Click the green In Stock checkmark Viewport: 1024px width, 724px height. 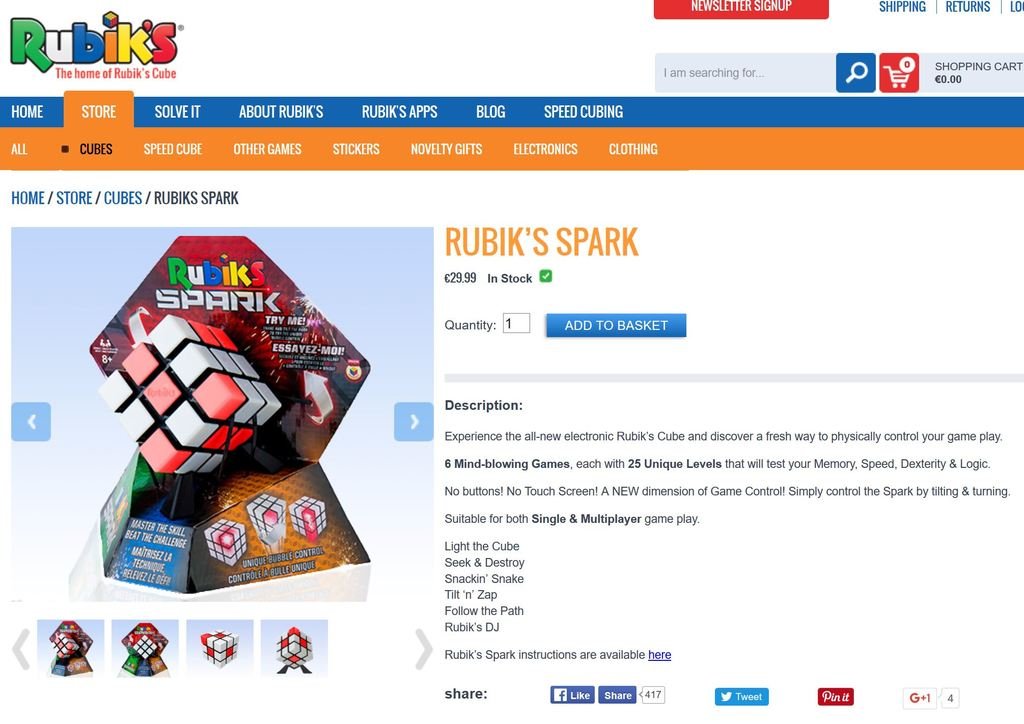(x=546, y=276)
